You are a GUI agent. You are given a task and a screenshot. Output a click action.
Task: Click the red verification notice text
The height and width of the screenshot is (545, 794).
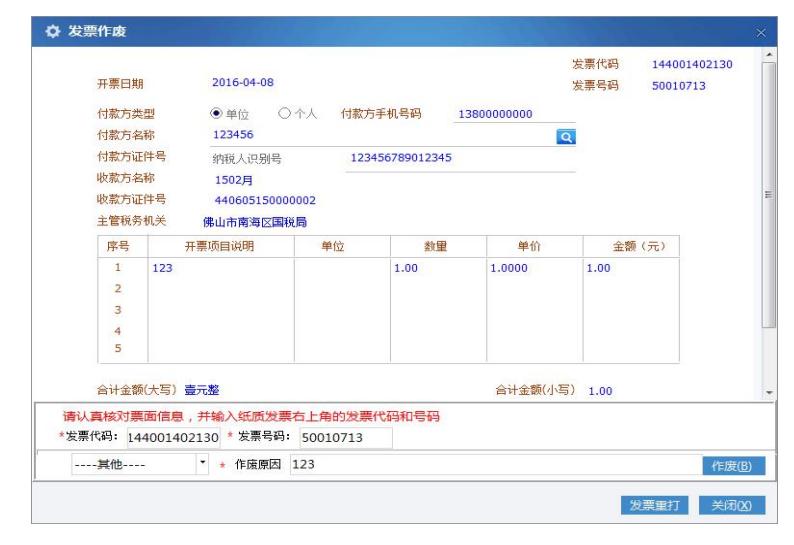251,417
